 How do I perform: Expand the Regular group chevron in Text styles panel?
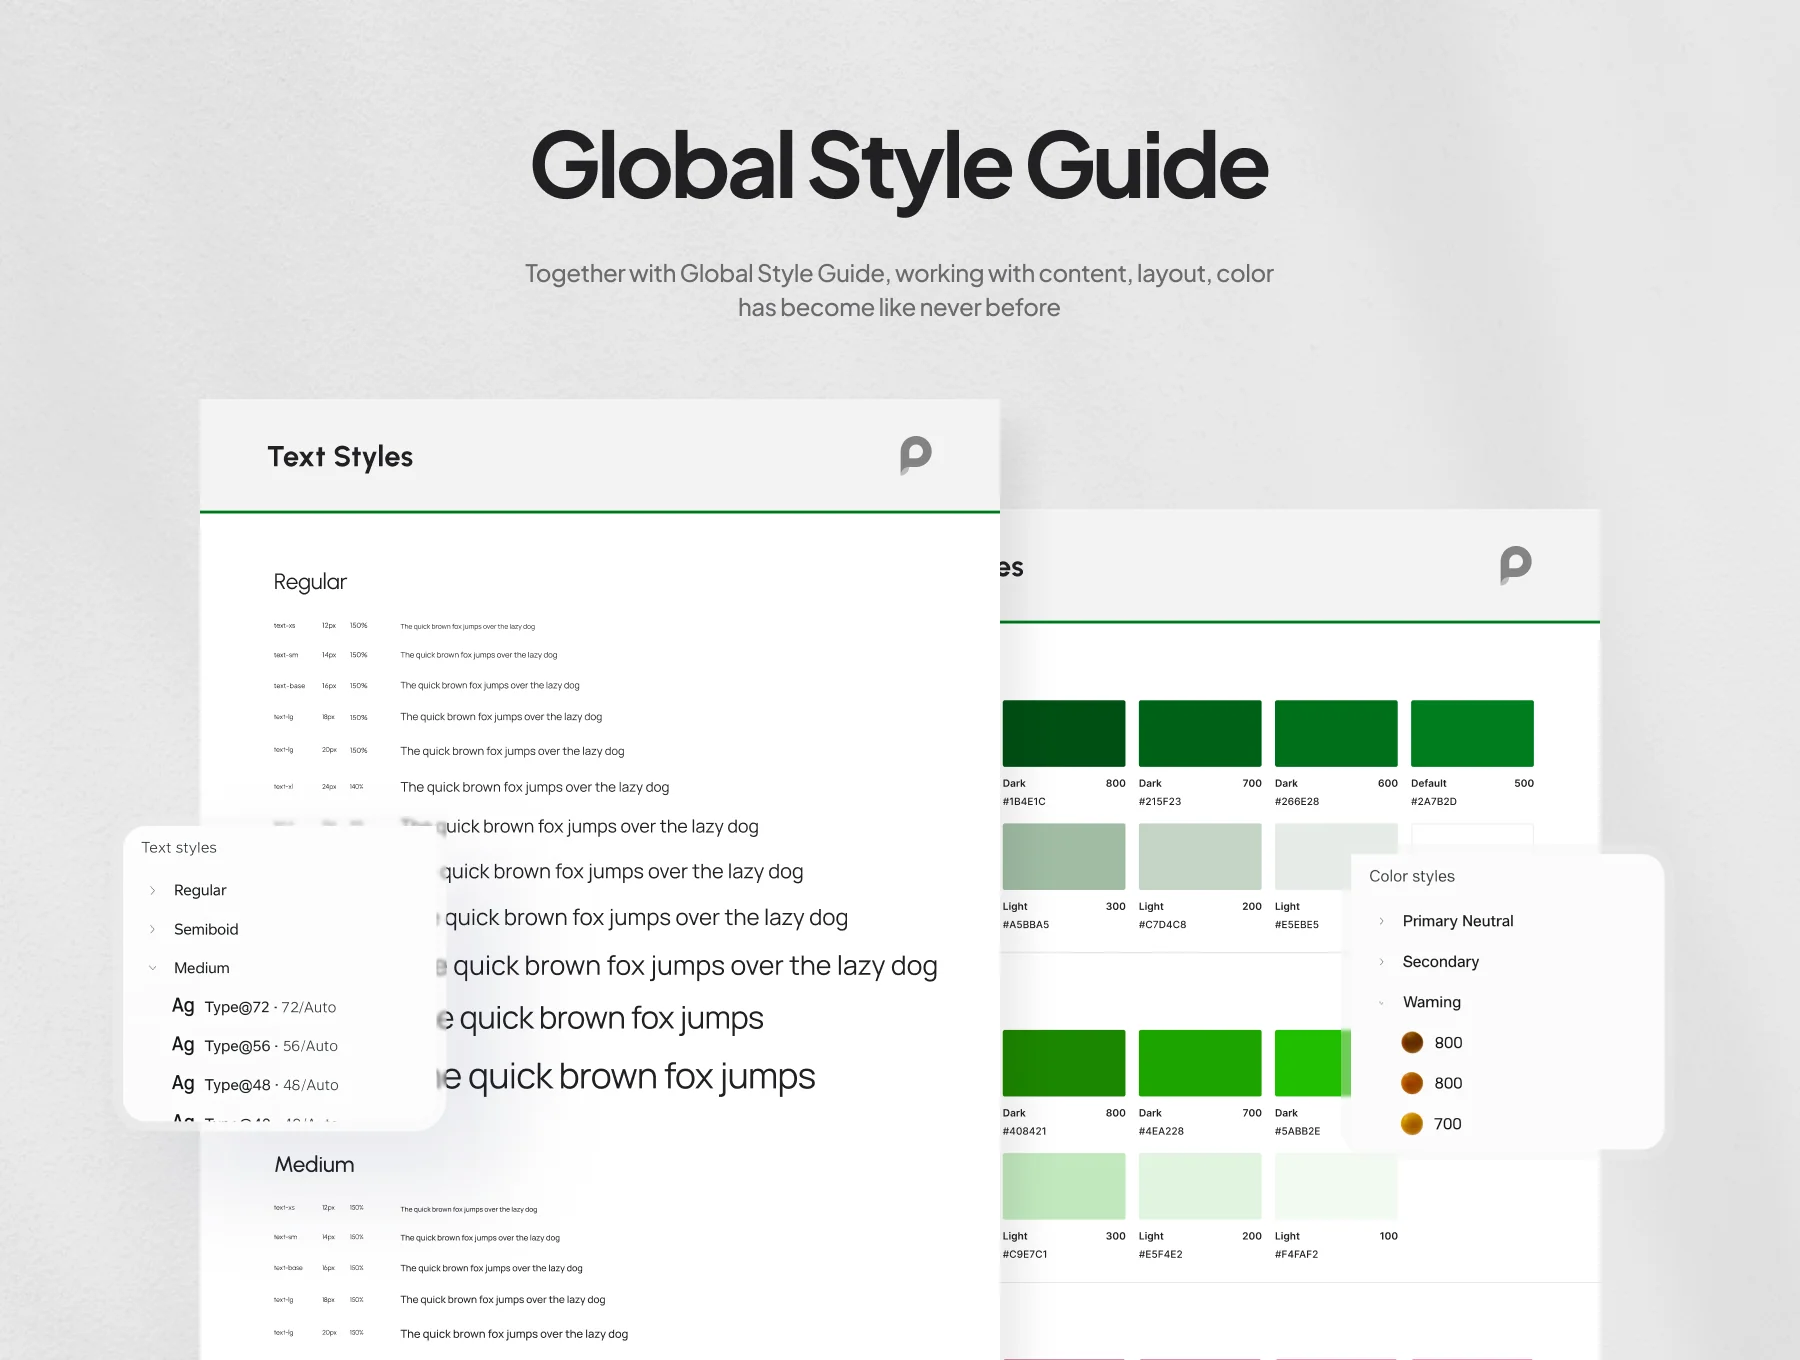(152, 890)
